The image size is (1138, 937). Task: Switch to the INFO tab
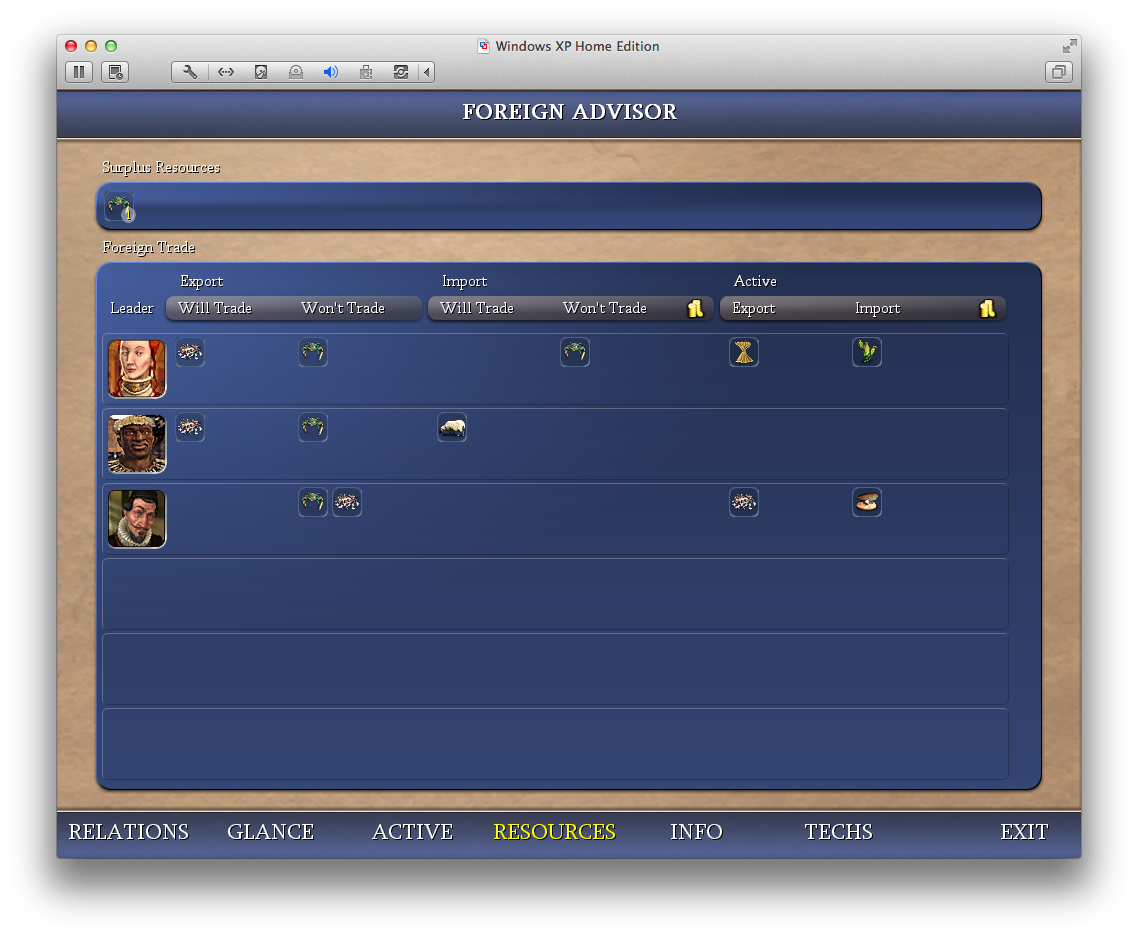(x=696, y=832)
